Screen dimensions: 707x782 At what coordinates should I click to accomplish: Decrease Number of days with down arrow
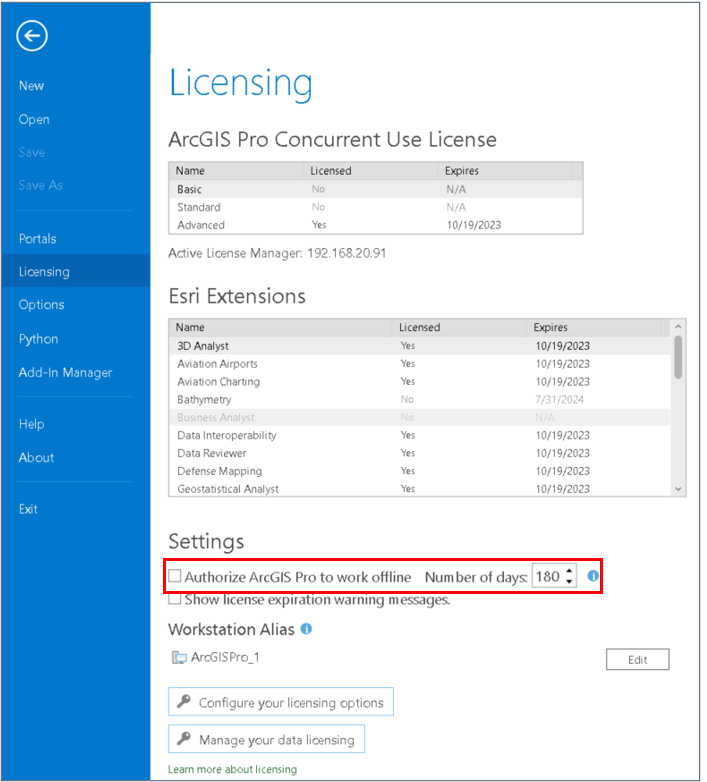pos(569,582)
